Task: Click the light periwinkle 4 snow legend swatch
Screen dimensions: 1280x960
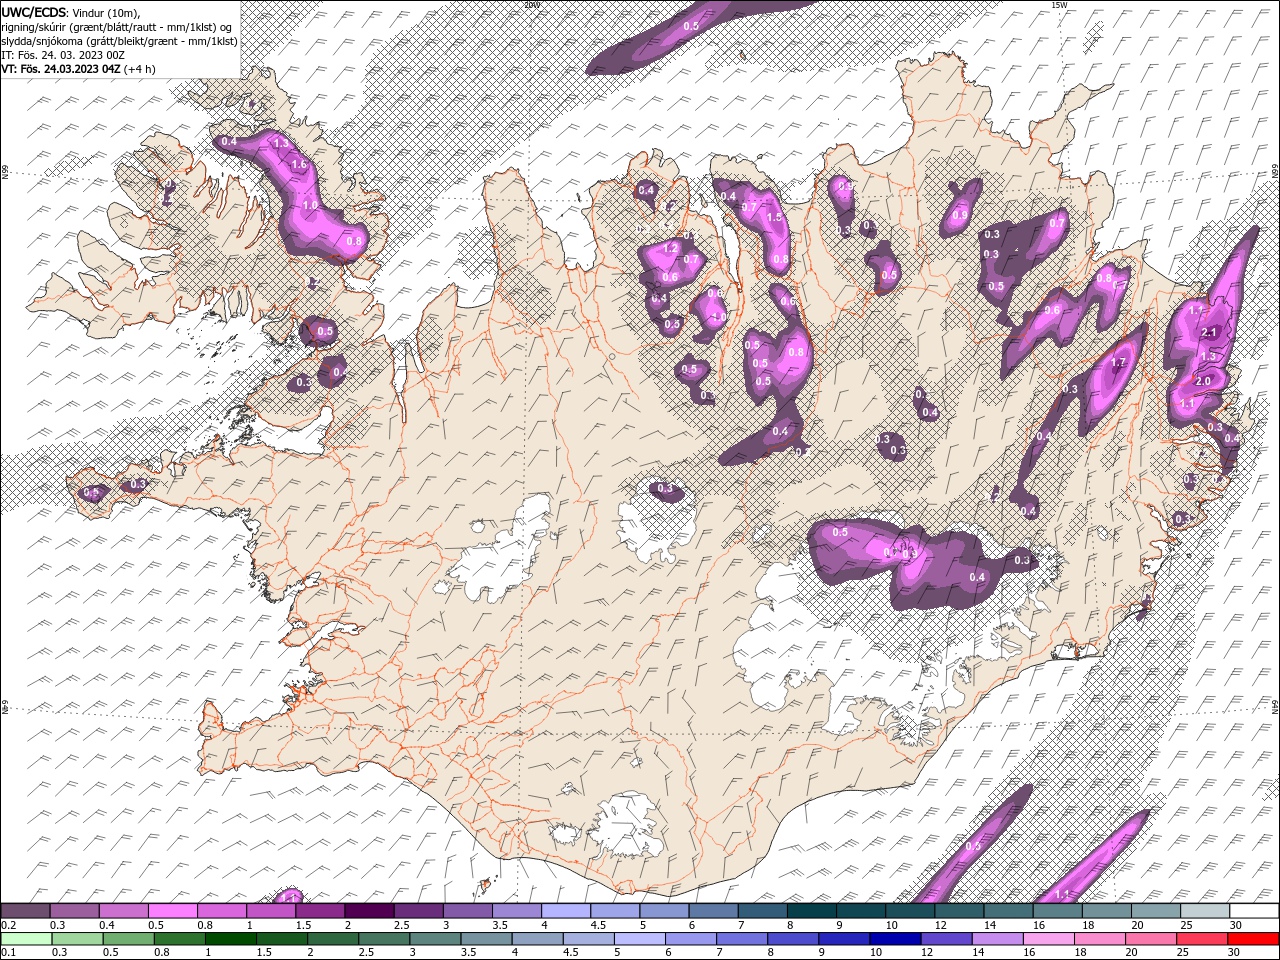Action: pyautogui.click(x=565, y=911)
